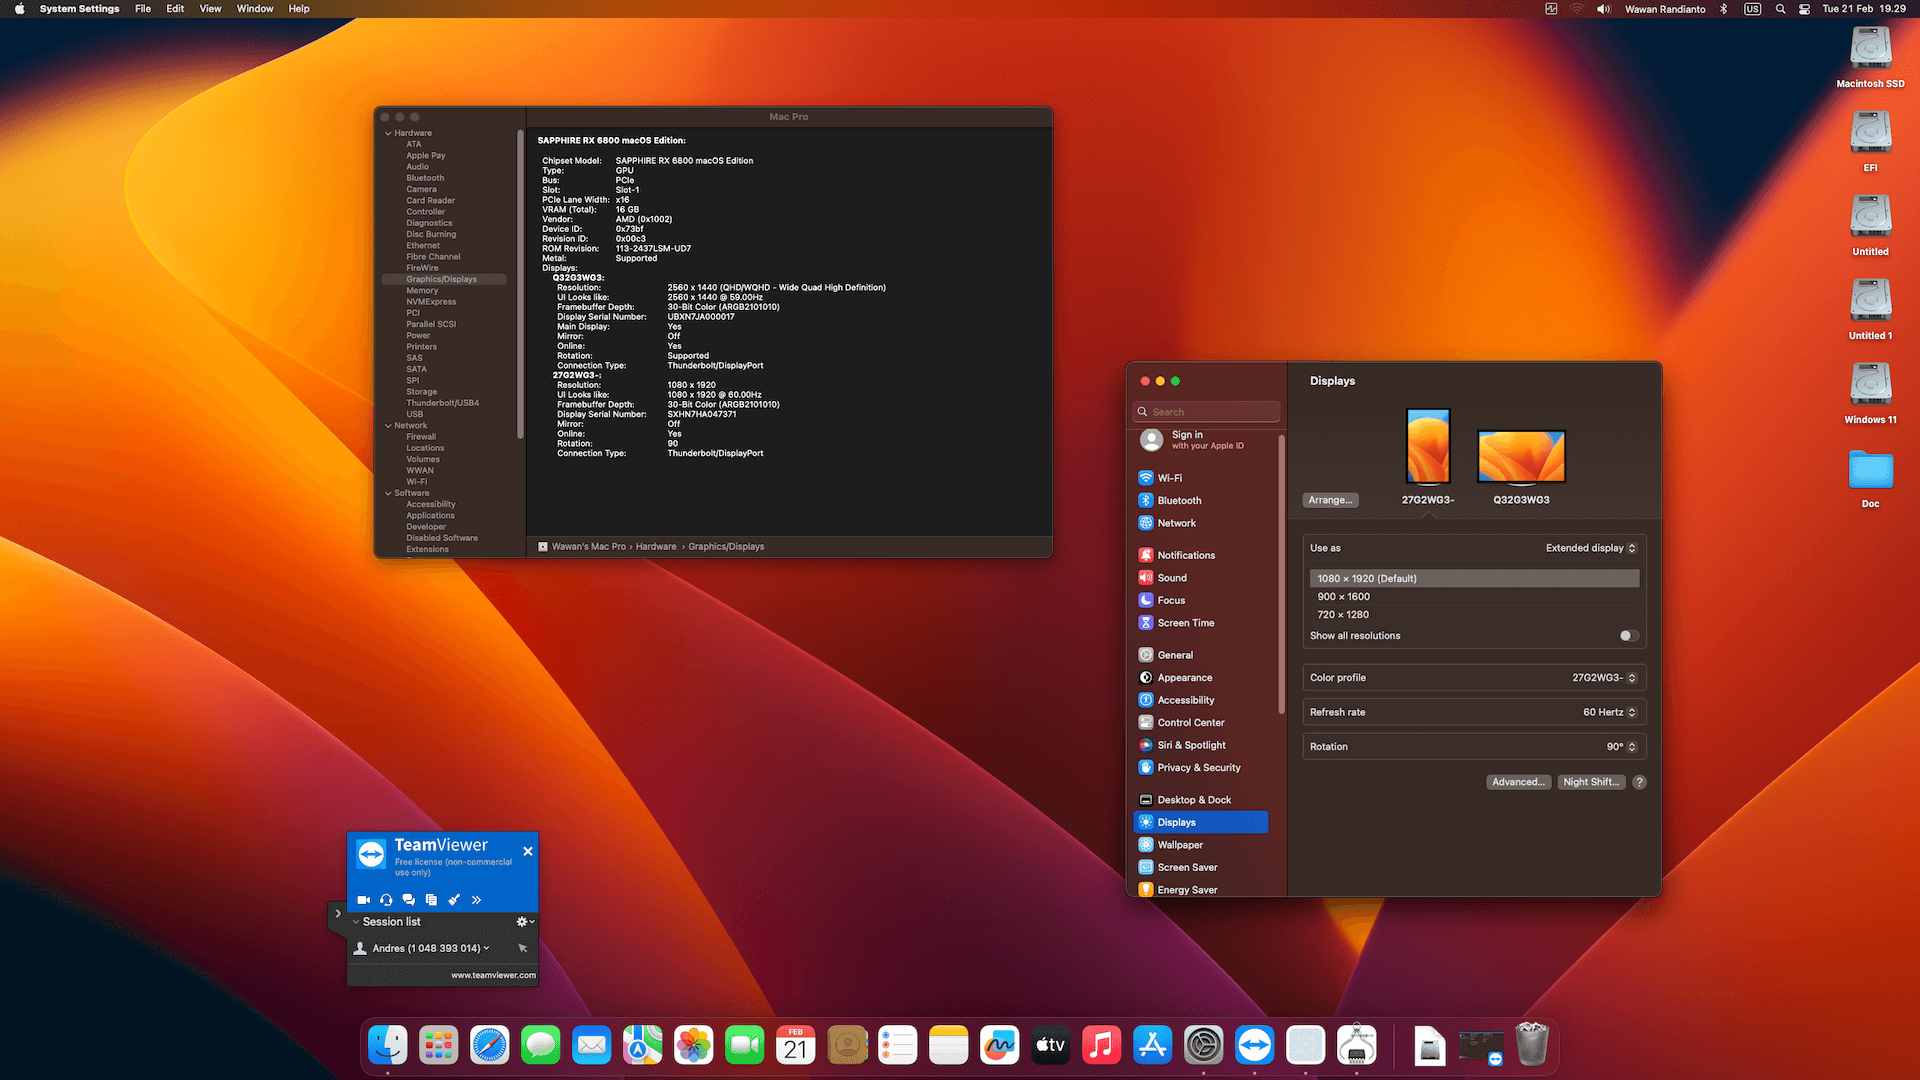
Task: Open the File menu
Action: pos(143,9)
